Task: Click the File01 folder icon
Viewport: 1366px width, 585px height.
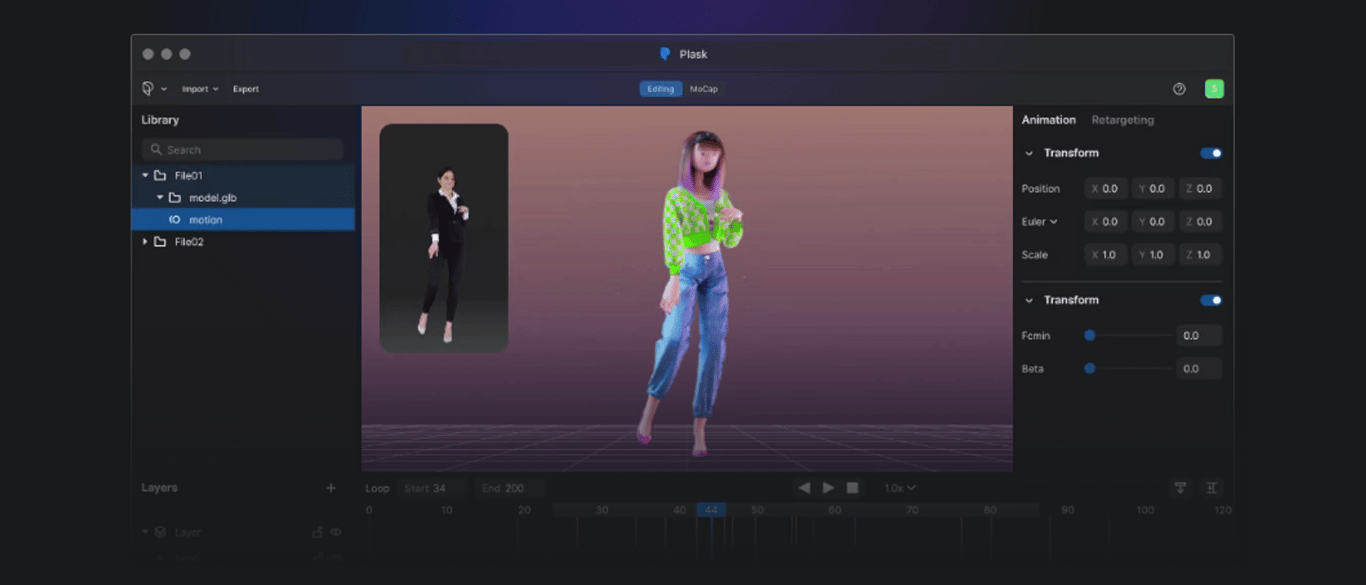Action: coord(160,175)
